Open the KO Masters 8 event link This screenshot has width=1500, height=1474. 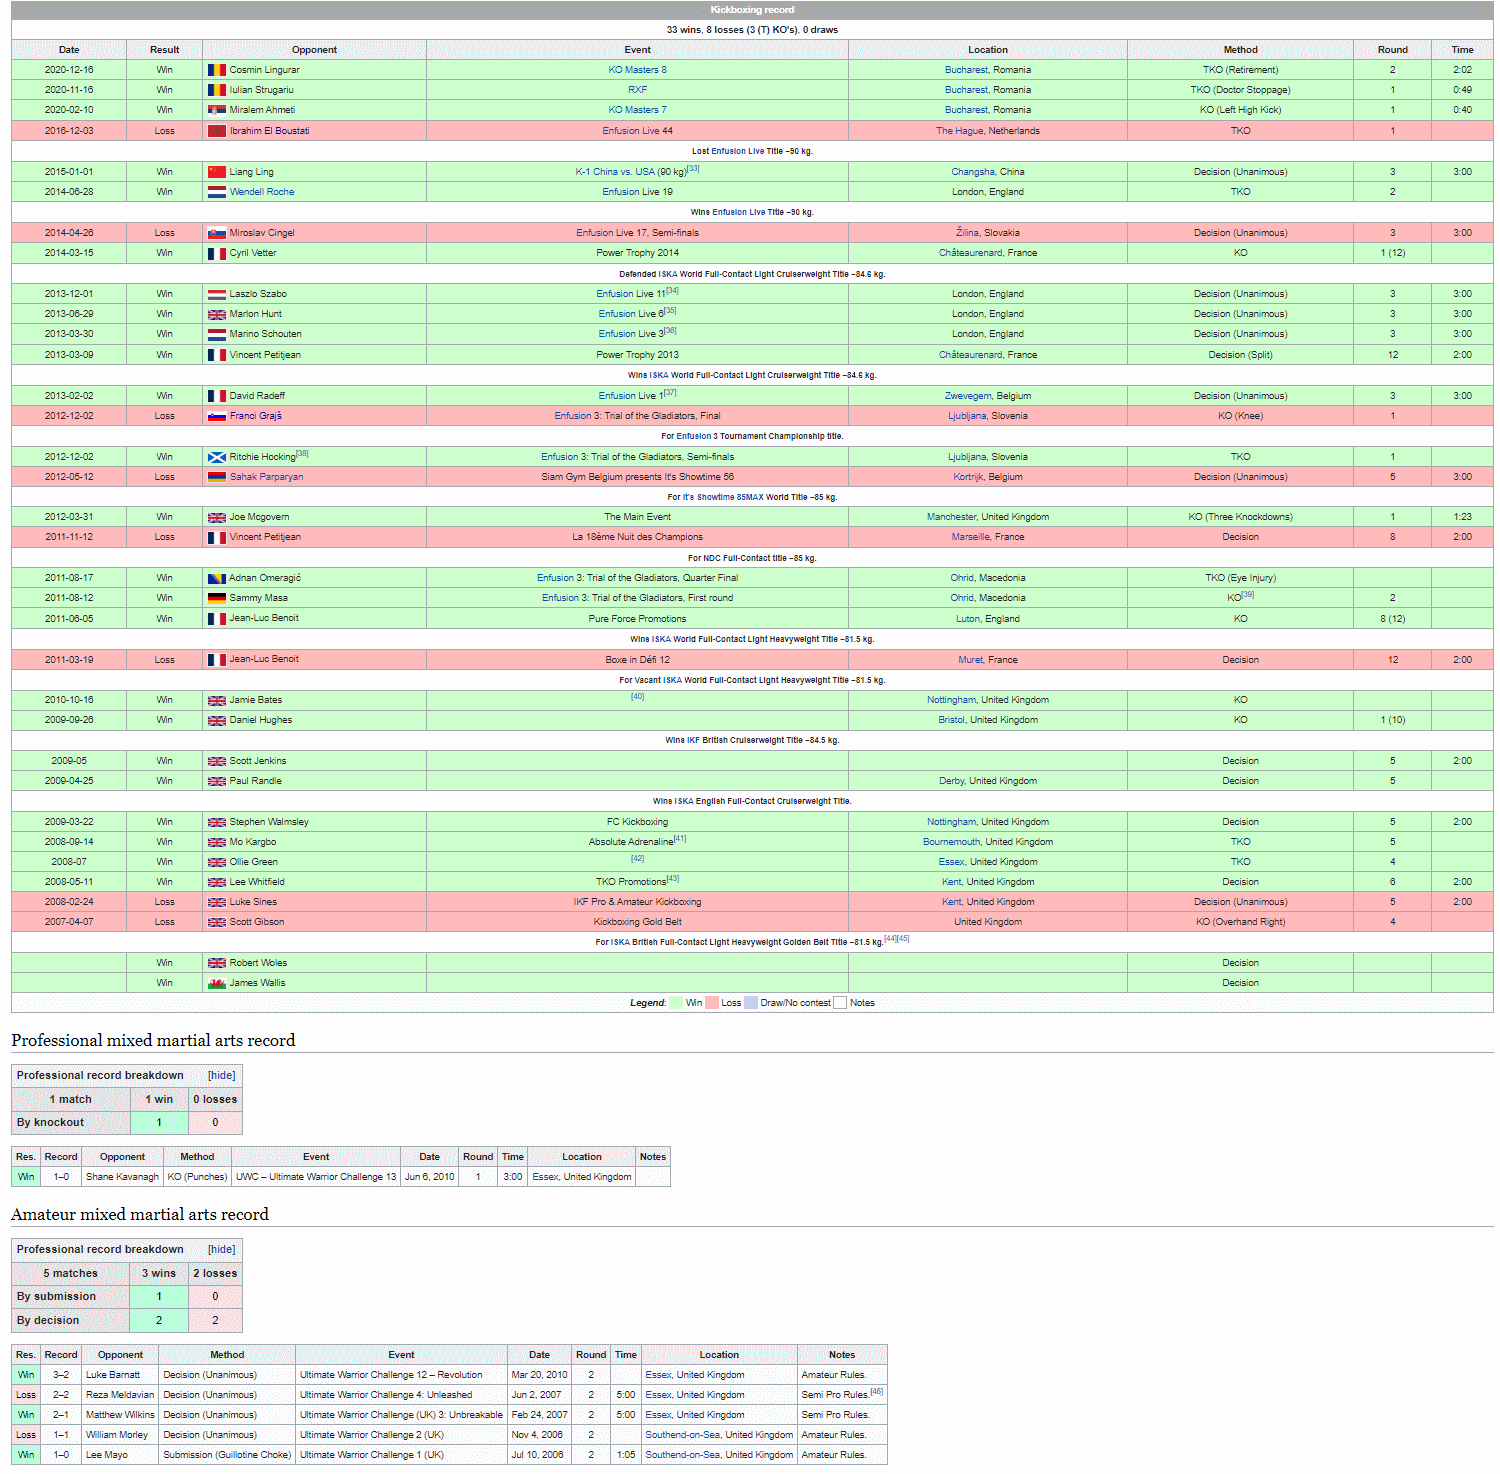click(637, 70)
